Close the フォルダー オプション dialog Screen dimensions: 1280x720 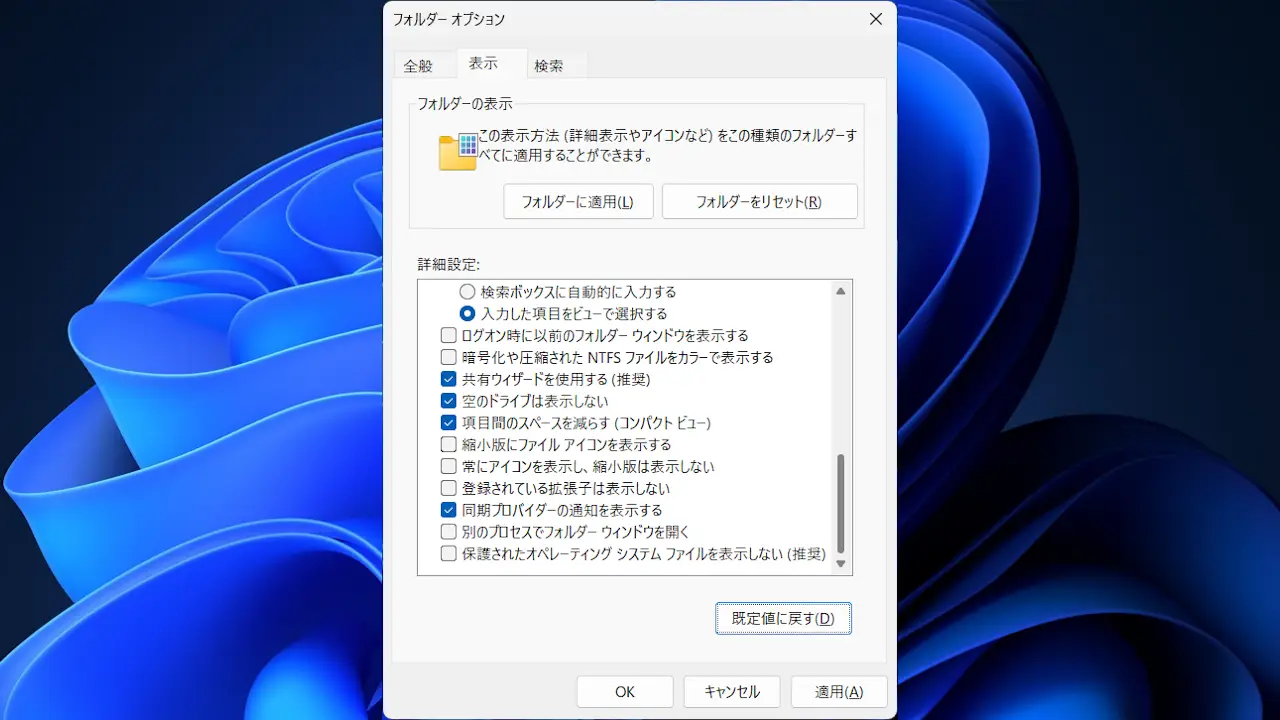click(875, 19)
